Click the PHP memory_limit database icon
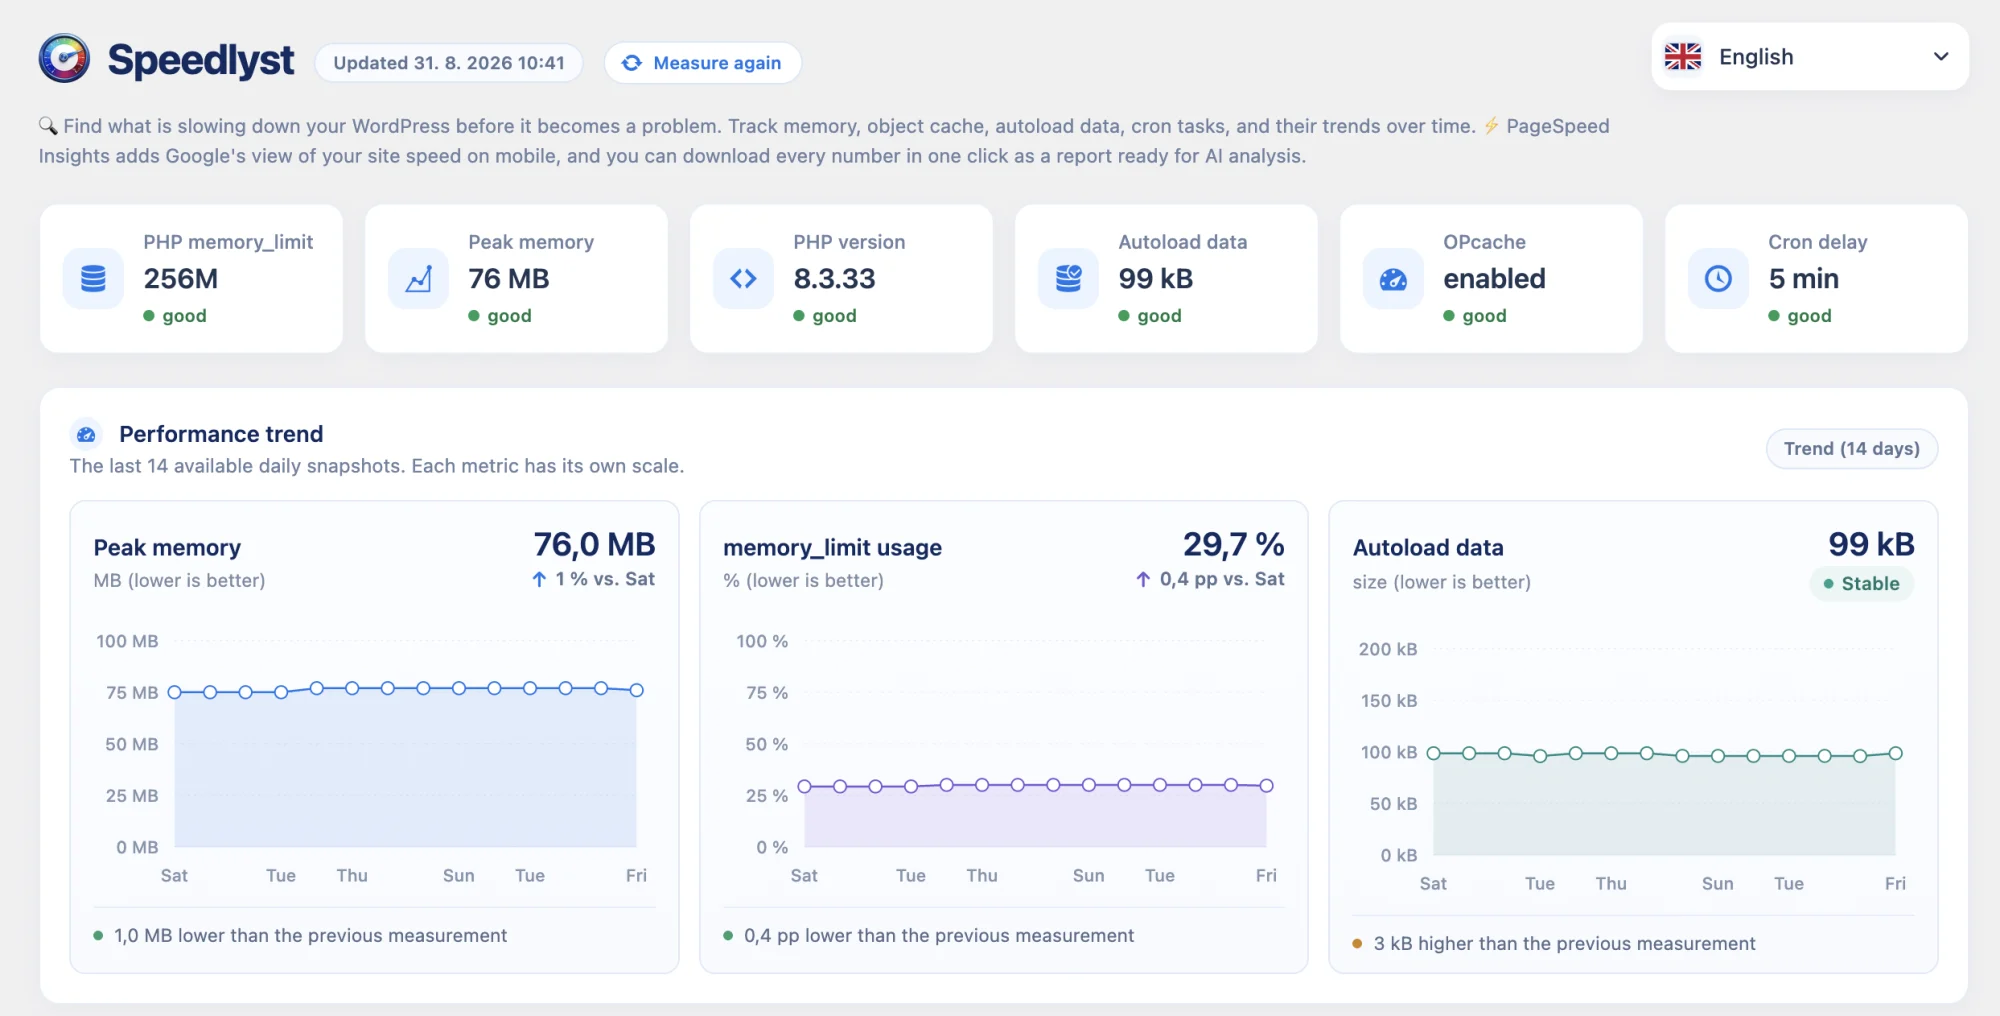The height and width of the screenshot is (1016, 2000). pyautogui.click(x=93, y=278)
